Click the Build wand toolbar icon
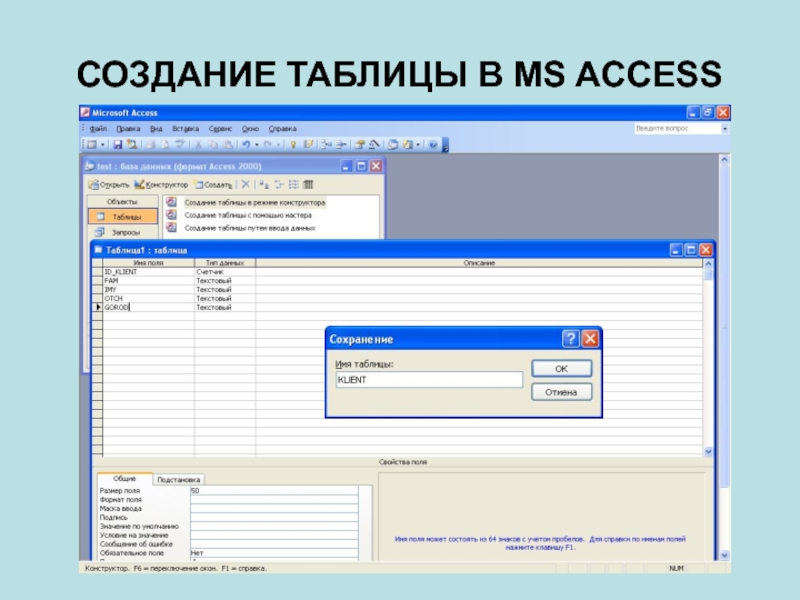The height and width of the screenshot is (600, 800). 374,145
